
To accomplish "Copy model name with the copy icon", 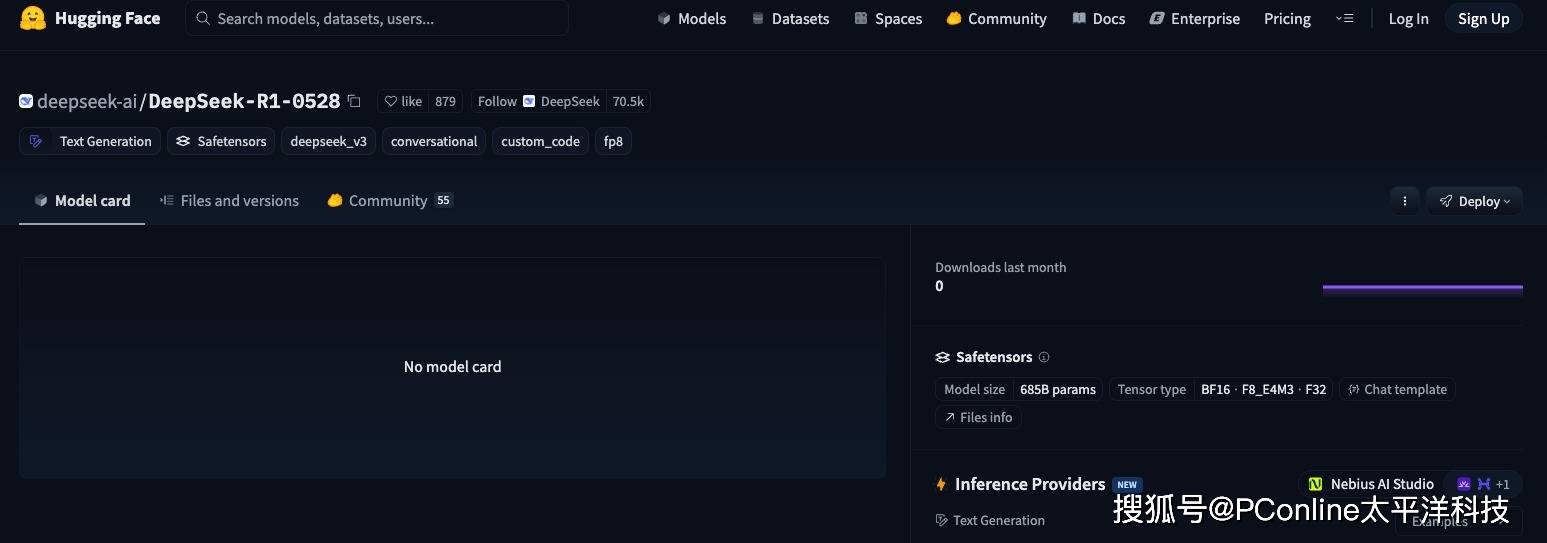I will coord(354,101).
